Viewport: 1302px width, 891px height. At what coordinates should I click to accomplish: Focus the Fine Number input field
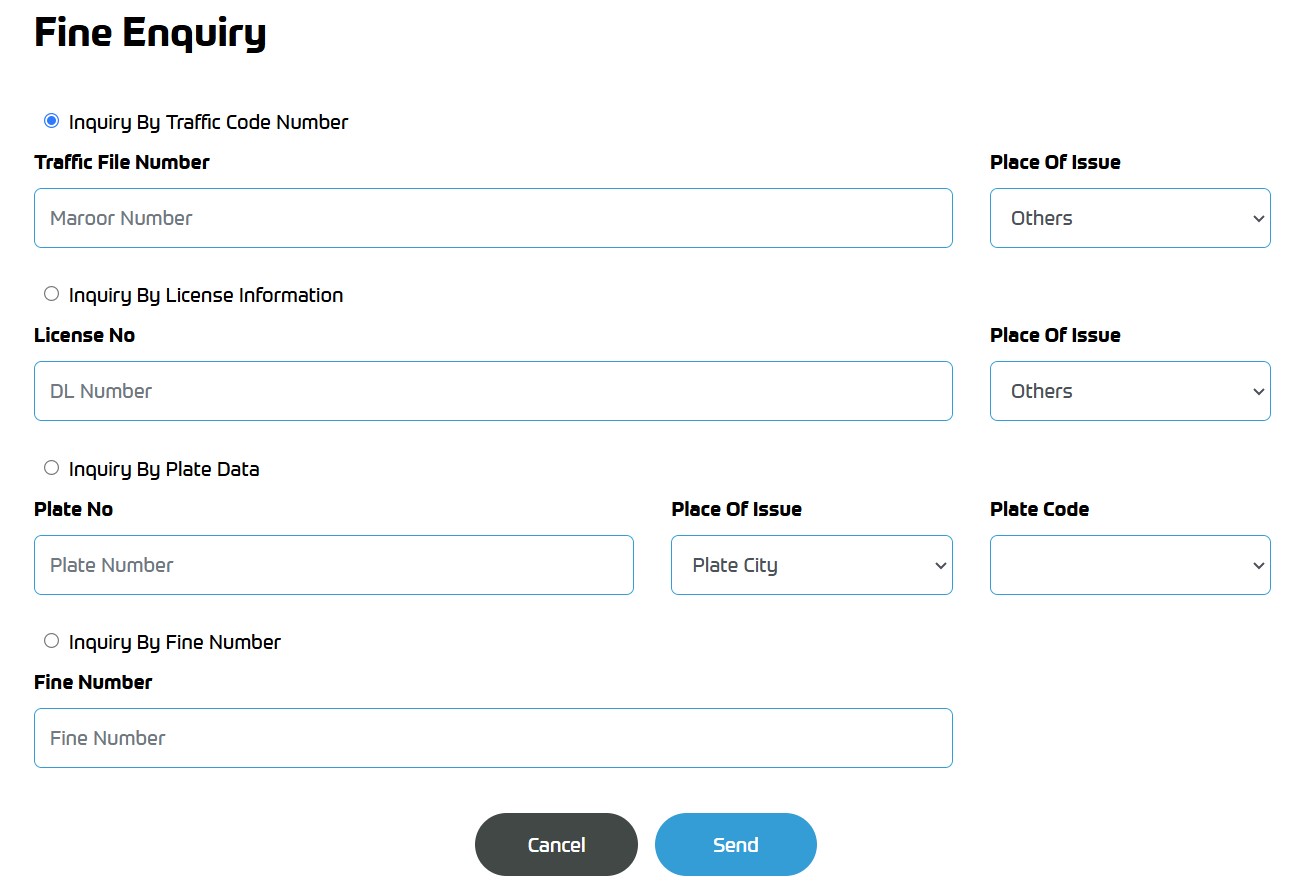(x=493, y=738)
